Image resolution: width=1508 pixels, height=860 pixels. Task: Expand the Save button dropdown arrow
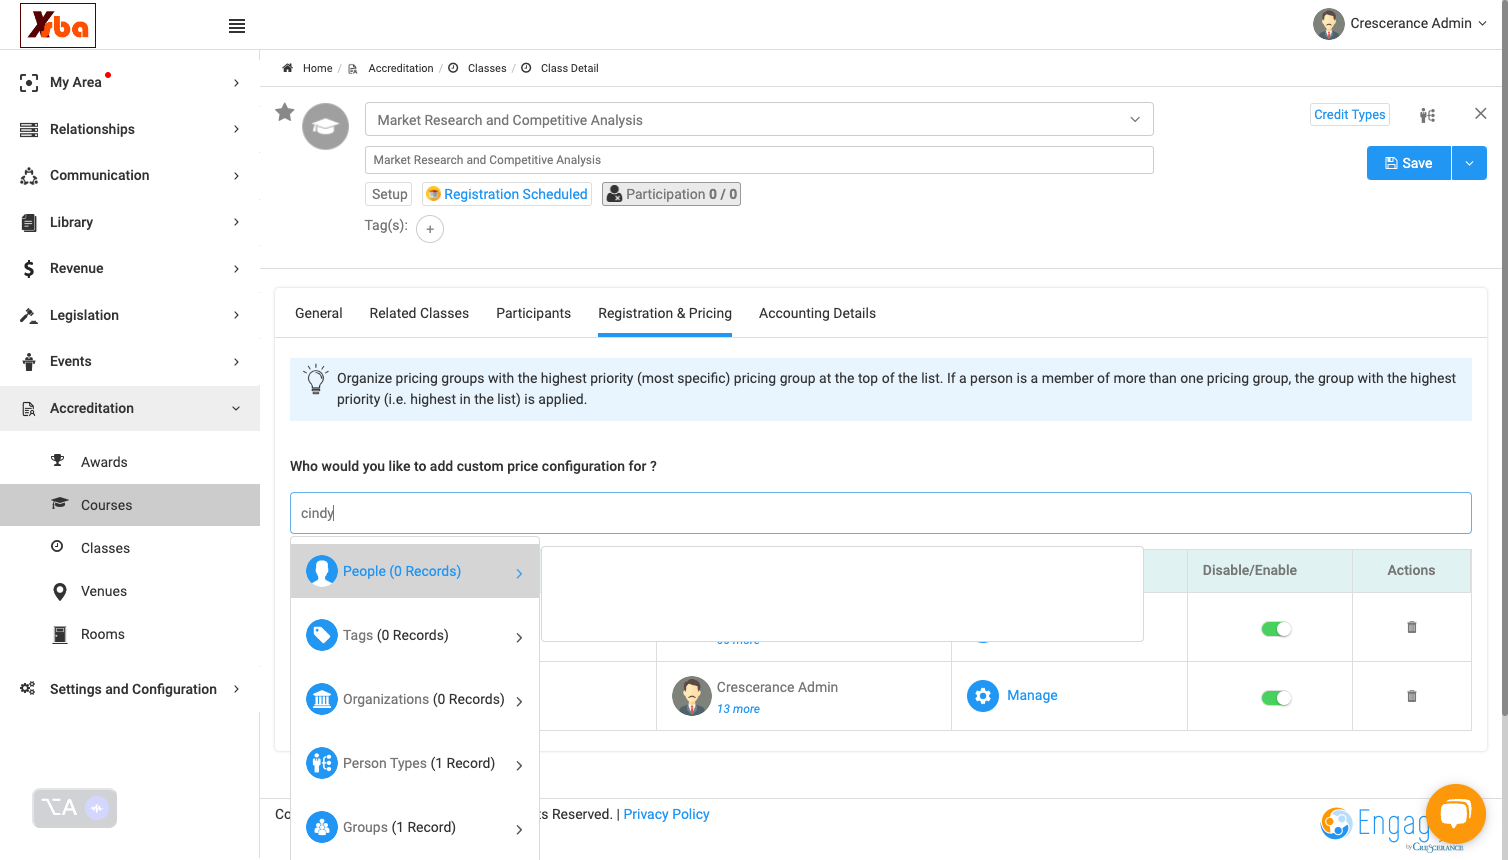(x=1469, y=163)
